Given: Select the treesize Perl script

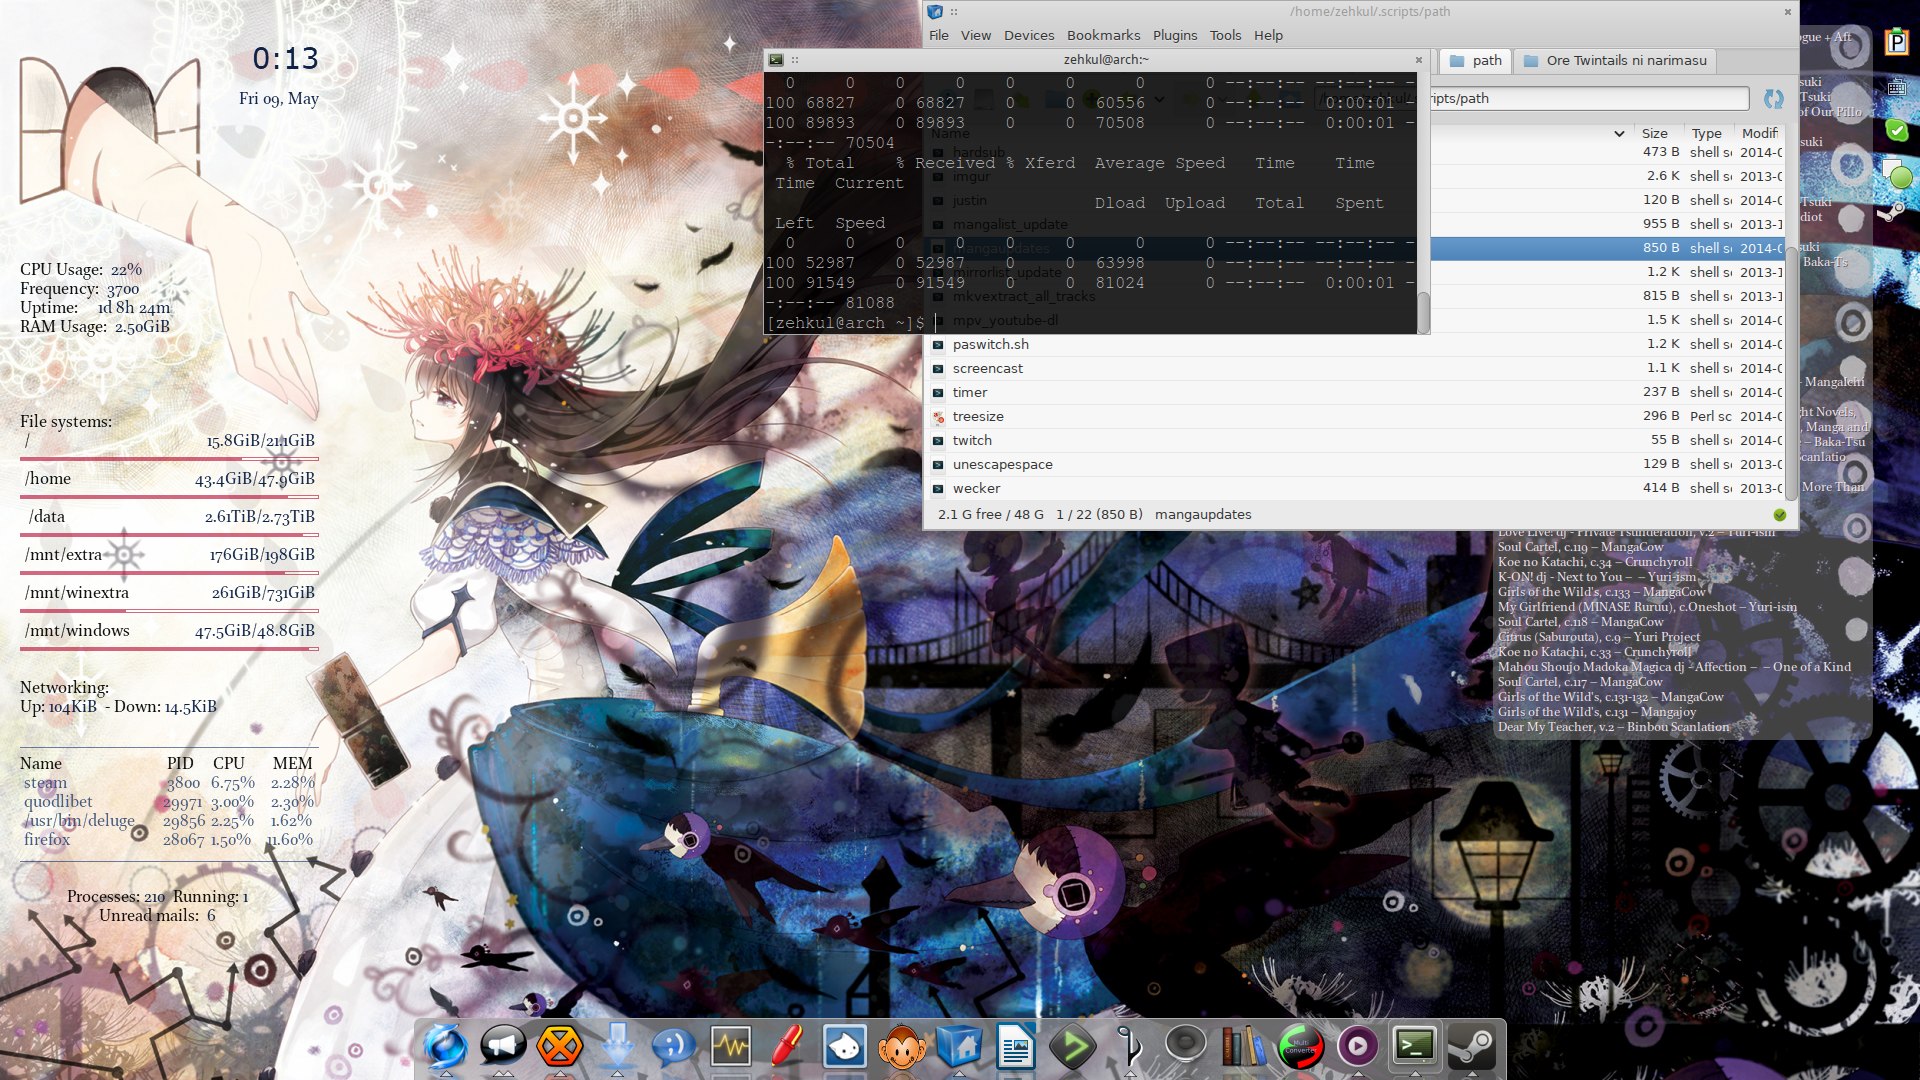Looking at the screenshot, I should click(x=978, y=416).
